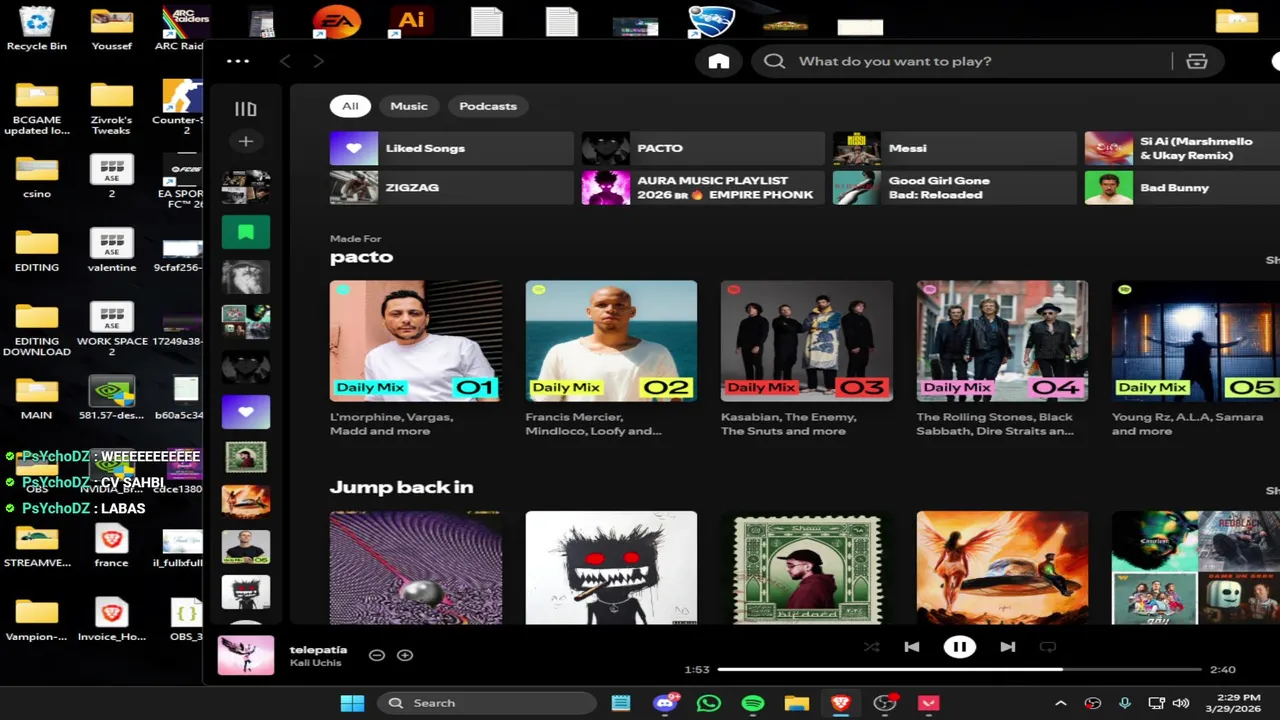Open Daily Mix 05 cover

(1196, 341)
